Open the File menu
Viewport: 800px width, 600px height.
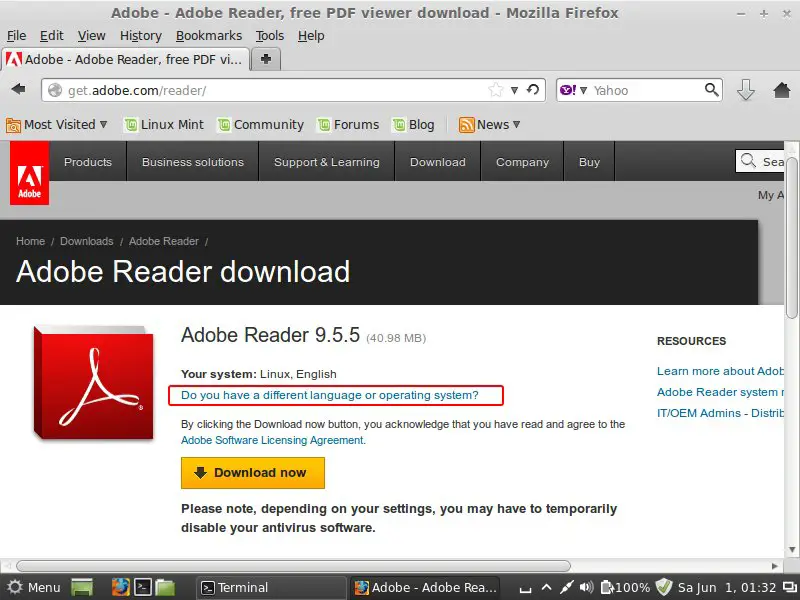[16, 36]
